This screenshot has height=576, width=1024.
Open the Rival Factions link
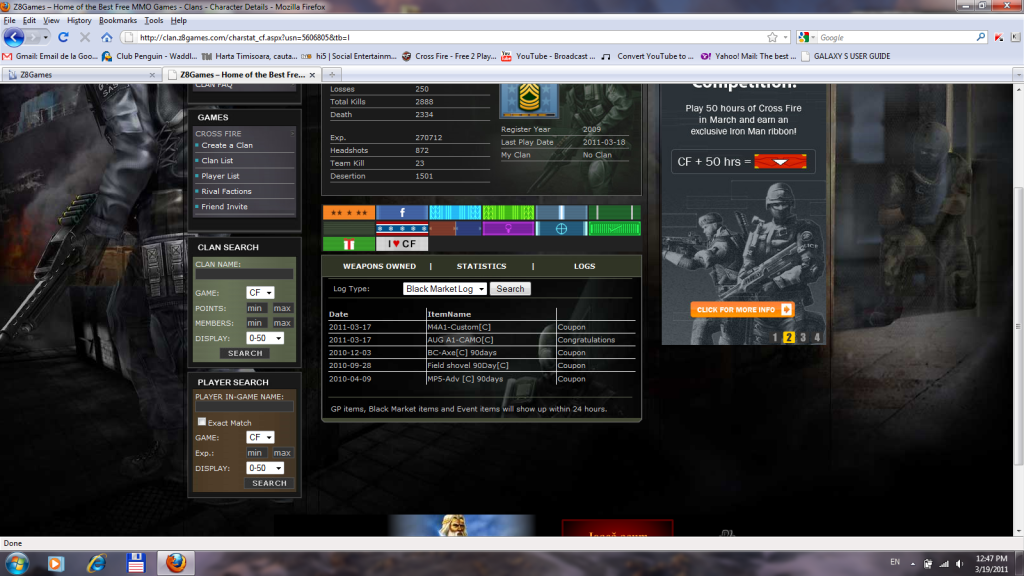coord(226,191)
